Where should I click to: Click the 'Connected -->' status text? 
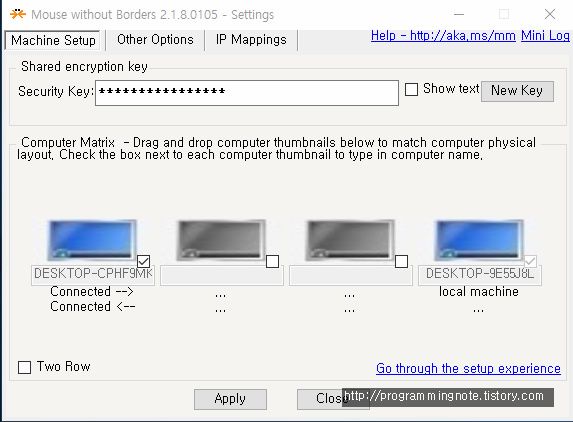pos(92,292)
